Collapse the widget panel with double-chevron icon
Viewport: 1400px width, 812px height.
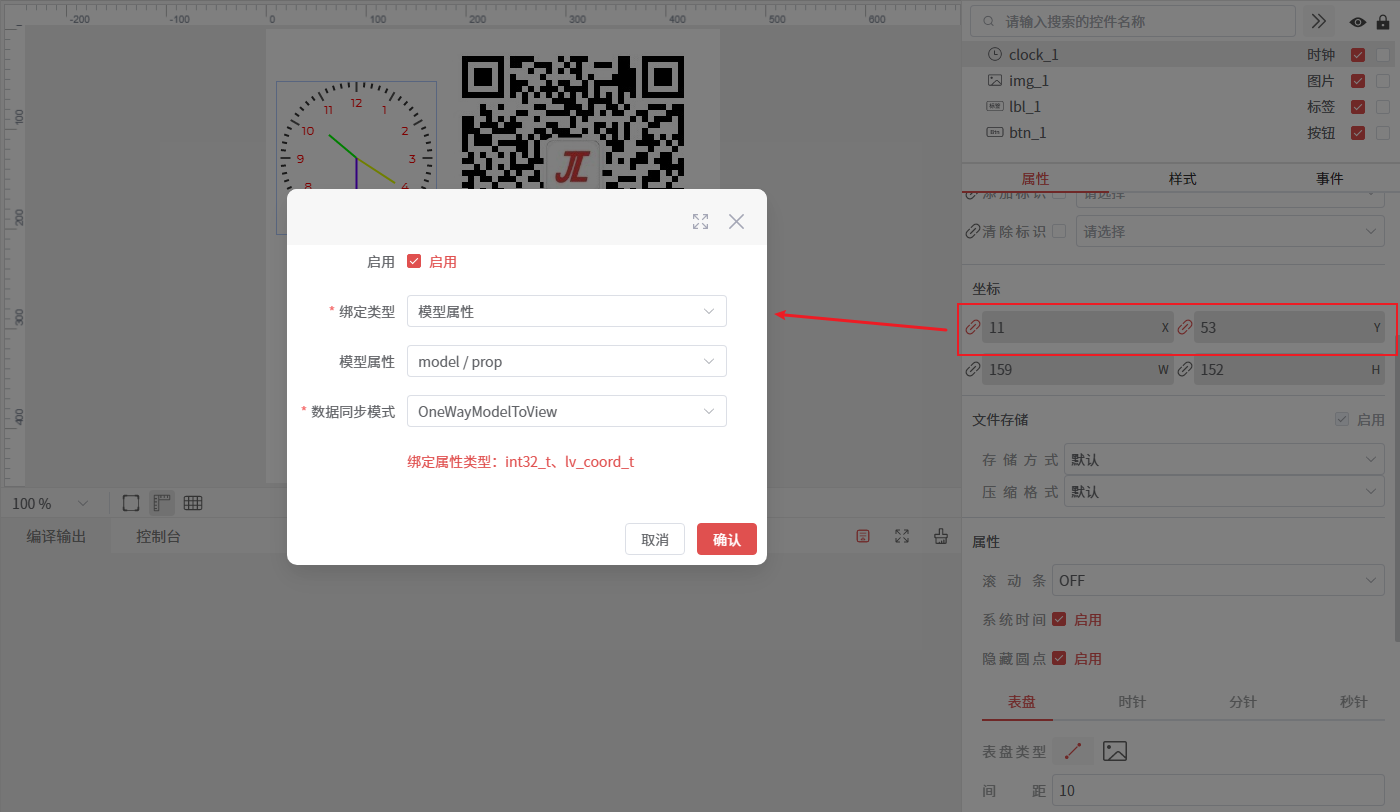[1319, 21]
